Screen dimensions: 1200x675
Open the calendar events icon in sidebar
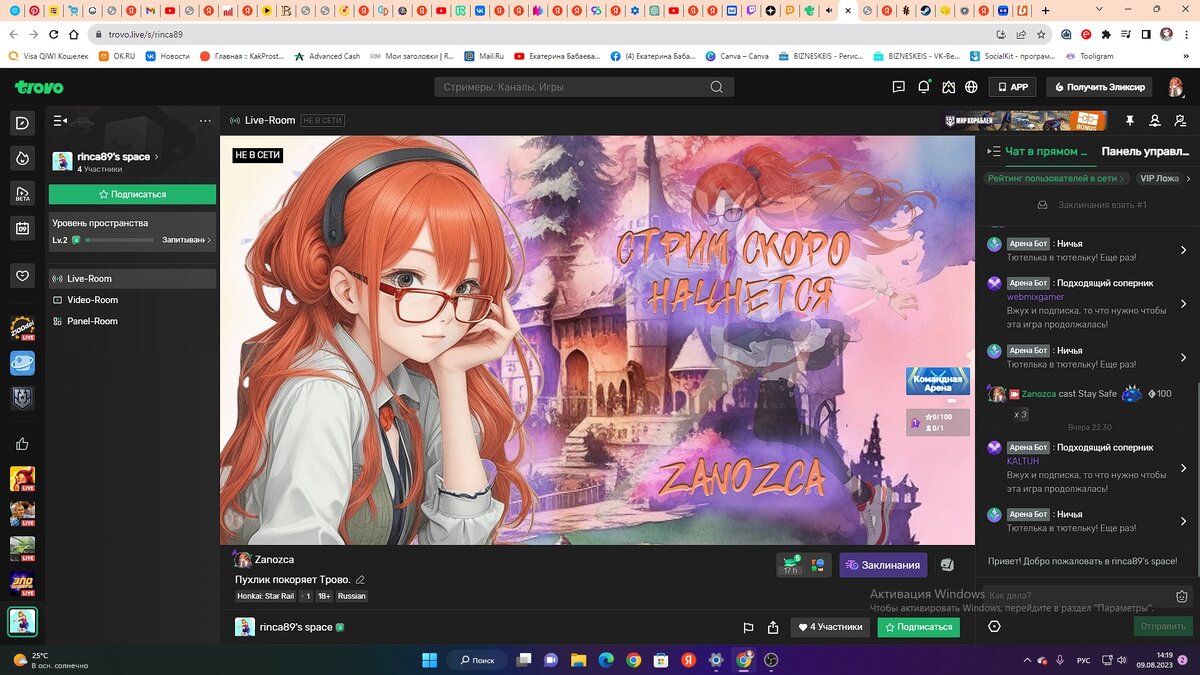click(x=22, y=228)
